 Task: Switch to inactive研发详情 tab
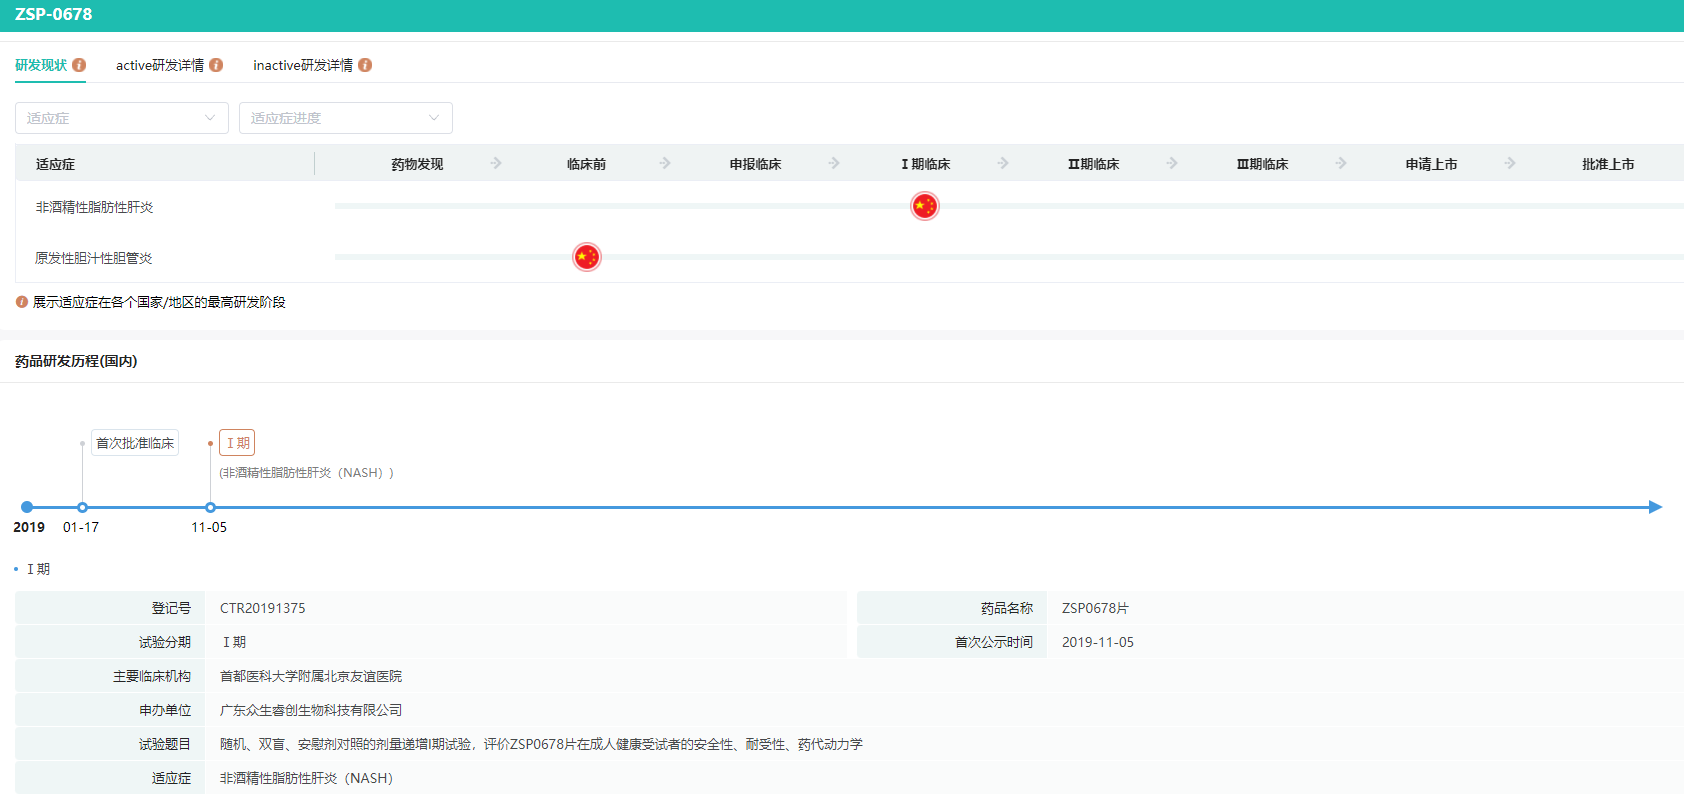pyautogui.click(x=302, y=65)
